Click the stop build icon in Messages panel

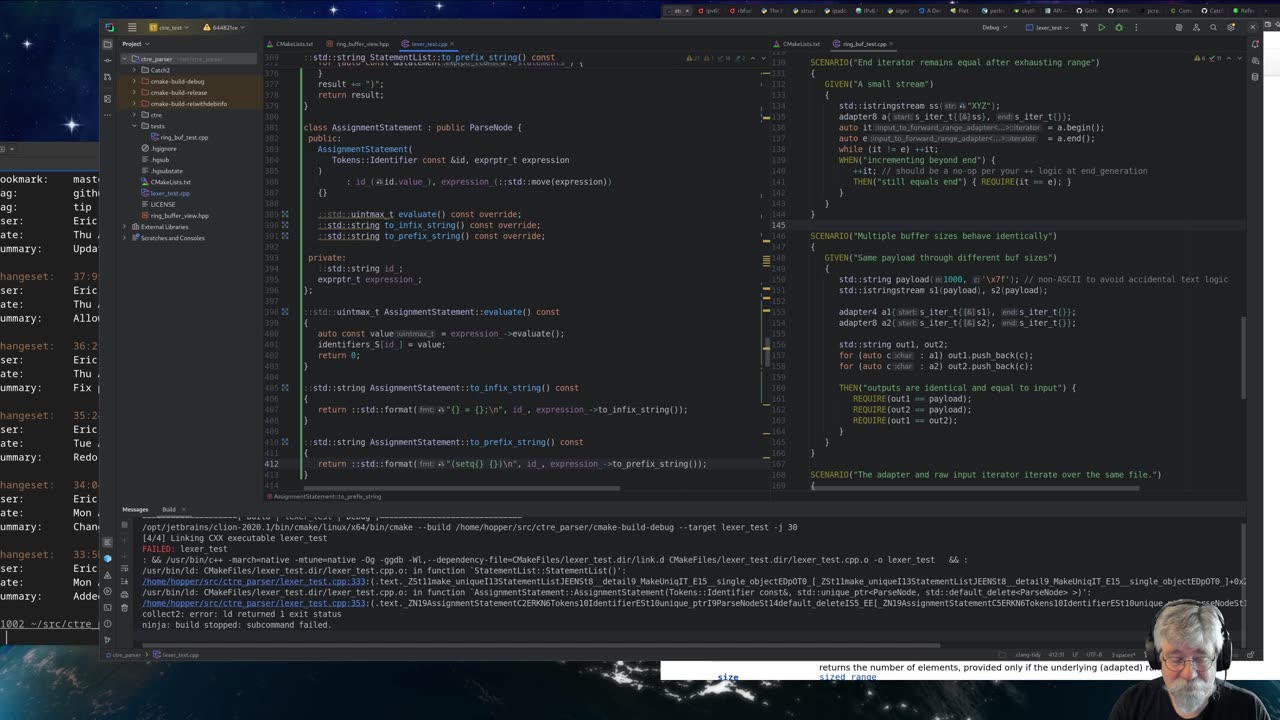coord(124,524)
